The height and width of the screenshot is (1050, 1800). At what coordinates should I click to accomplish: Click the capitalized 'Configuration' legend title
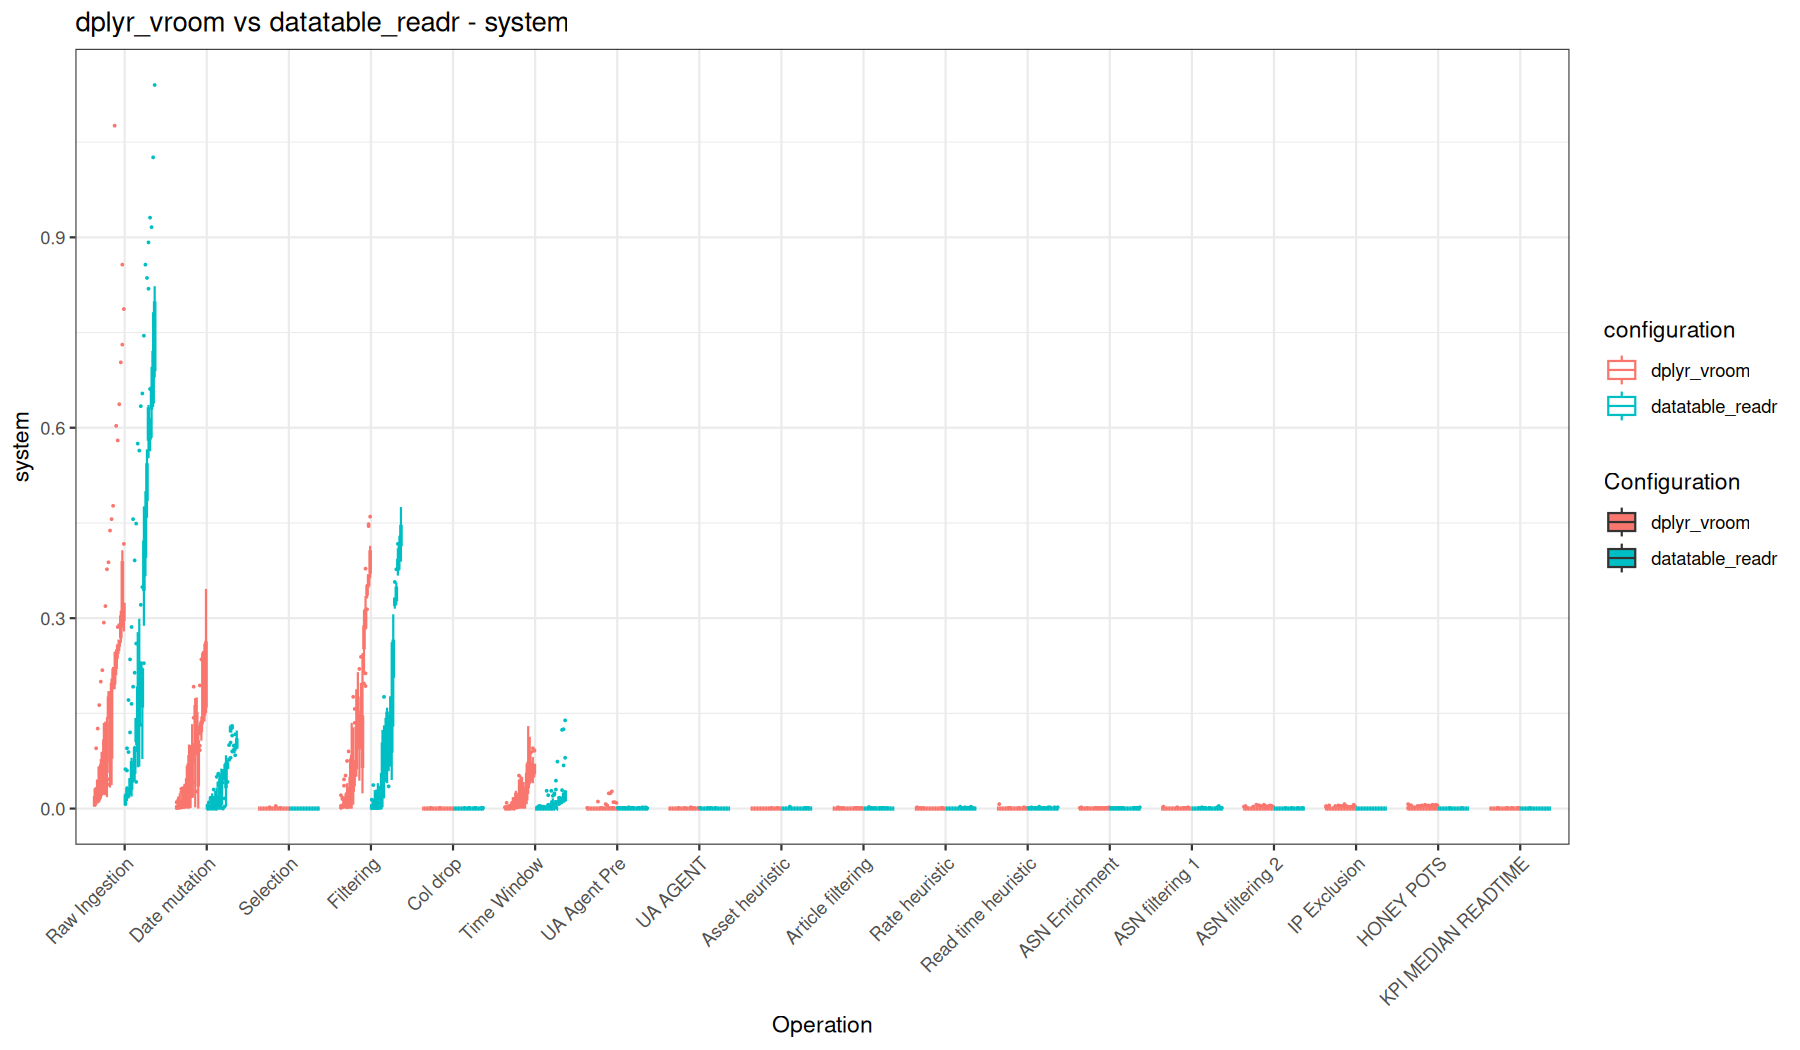[x=1672, y=482]
